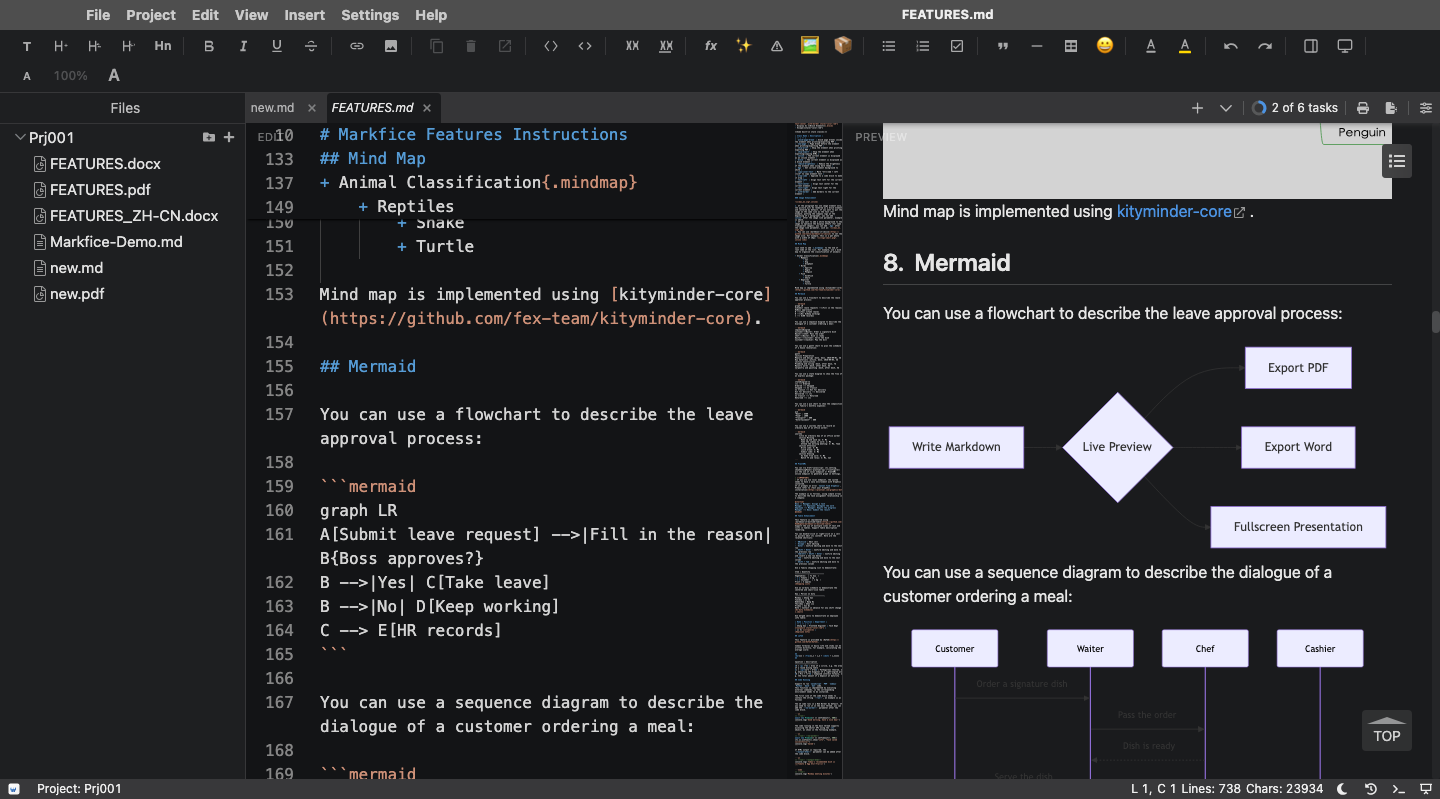This screenshot has height=799, width=1440.
Task: Insert a block quote
Action: [x=1003, y=46]
